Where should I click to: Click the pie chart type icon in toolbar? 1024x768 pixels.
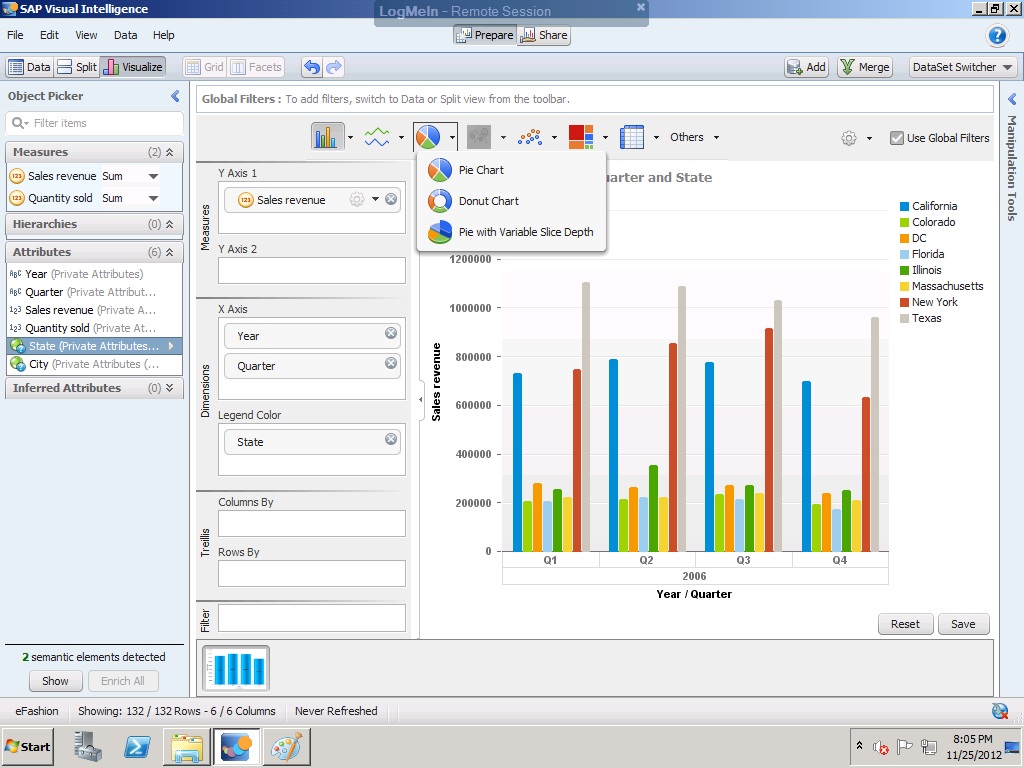(x=428, y=137)
